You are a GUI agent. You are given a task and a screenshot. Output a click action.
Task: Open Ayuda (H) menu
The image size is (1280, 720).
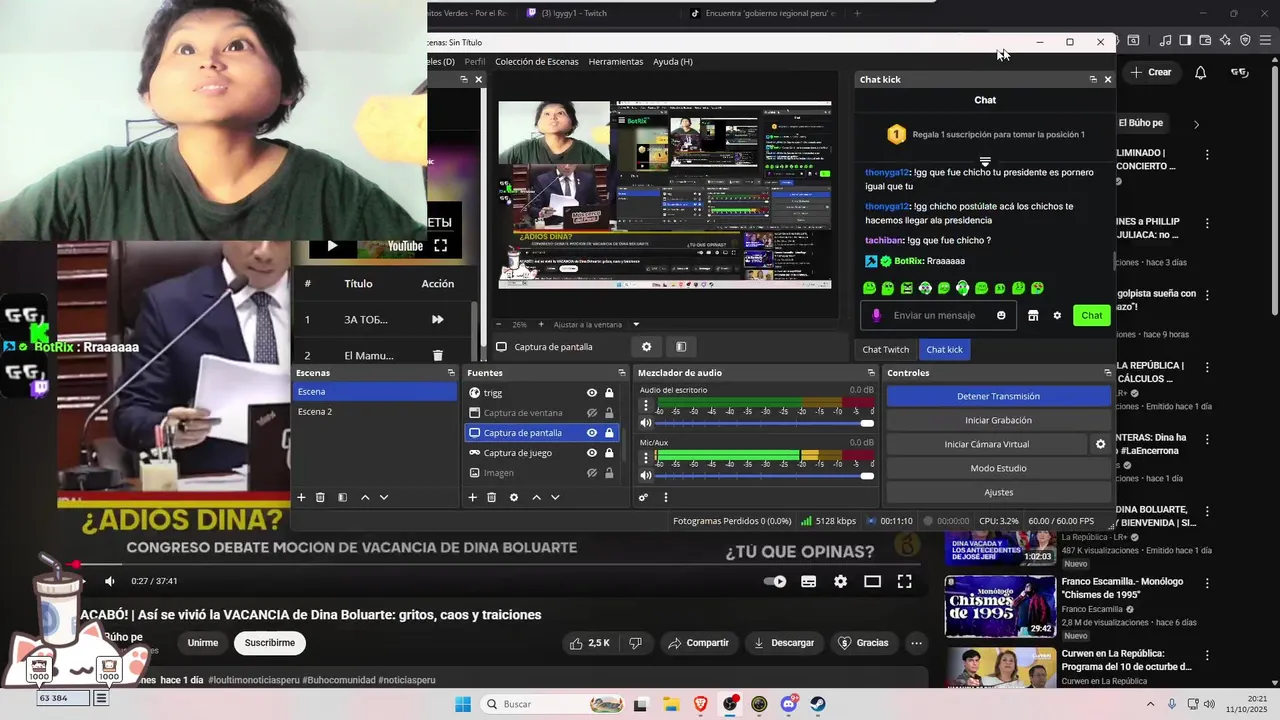tap(673, 61)
